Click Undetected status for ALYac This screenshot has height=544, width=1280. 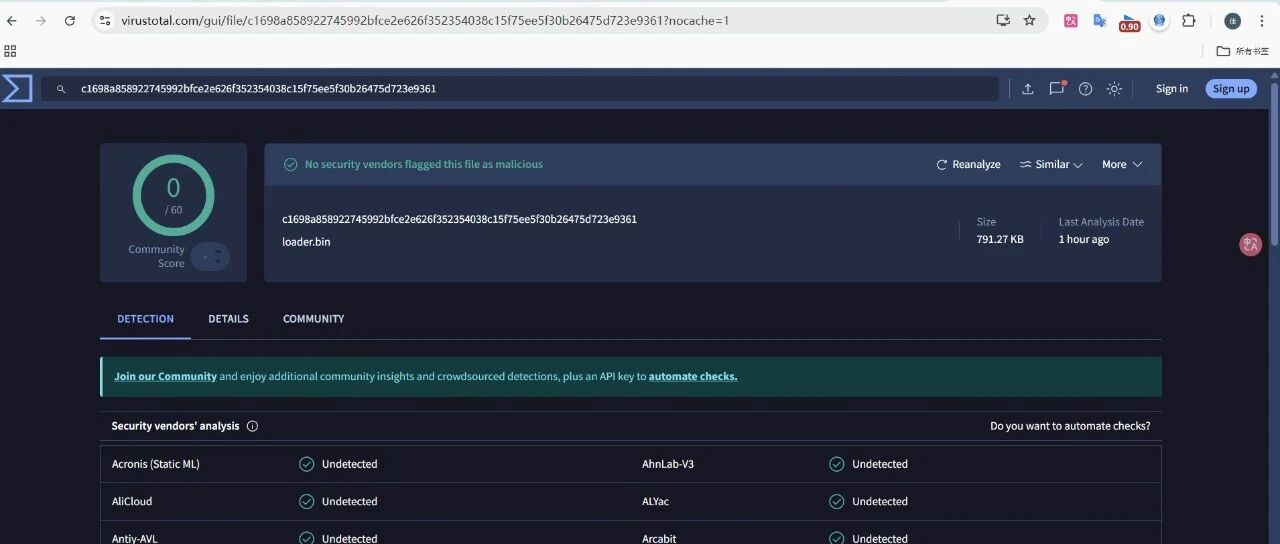coord(868,502)
